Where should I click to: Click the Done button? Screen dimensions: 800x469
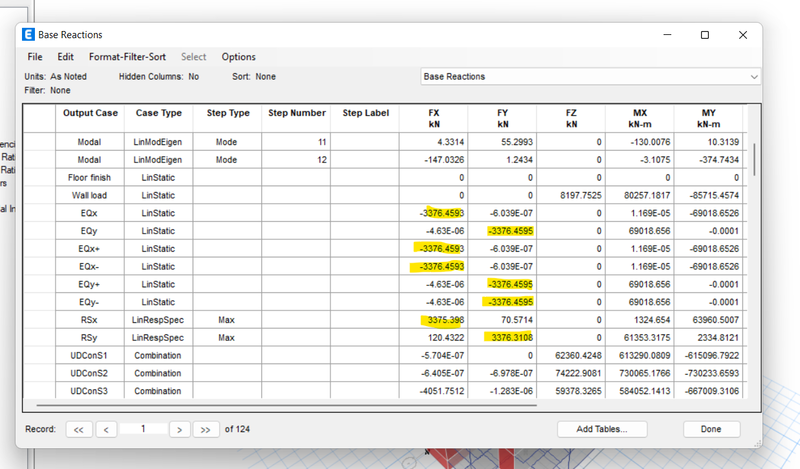coord(711,429)
